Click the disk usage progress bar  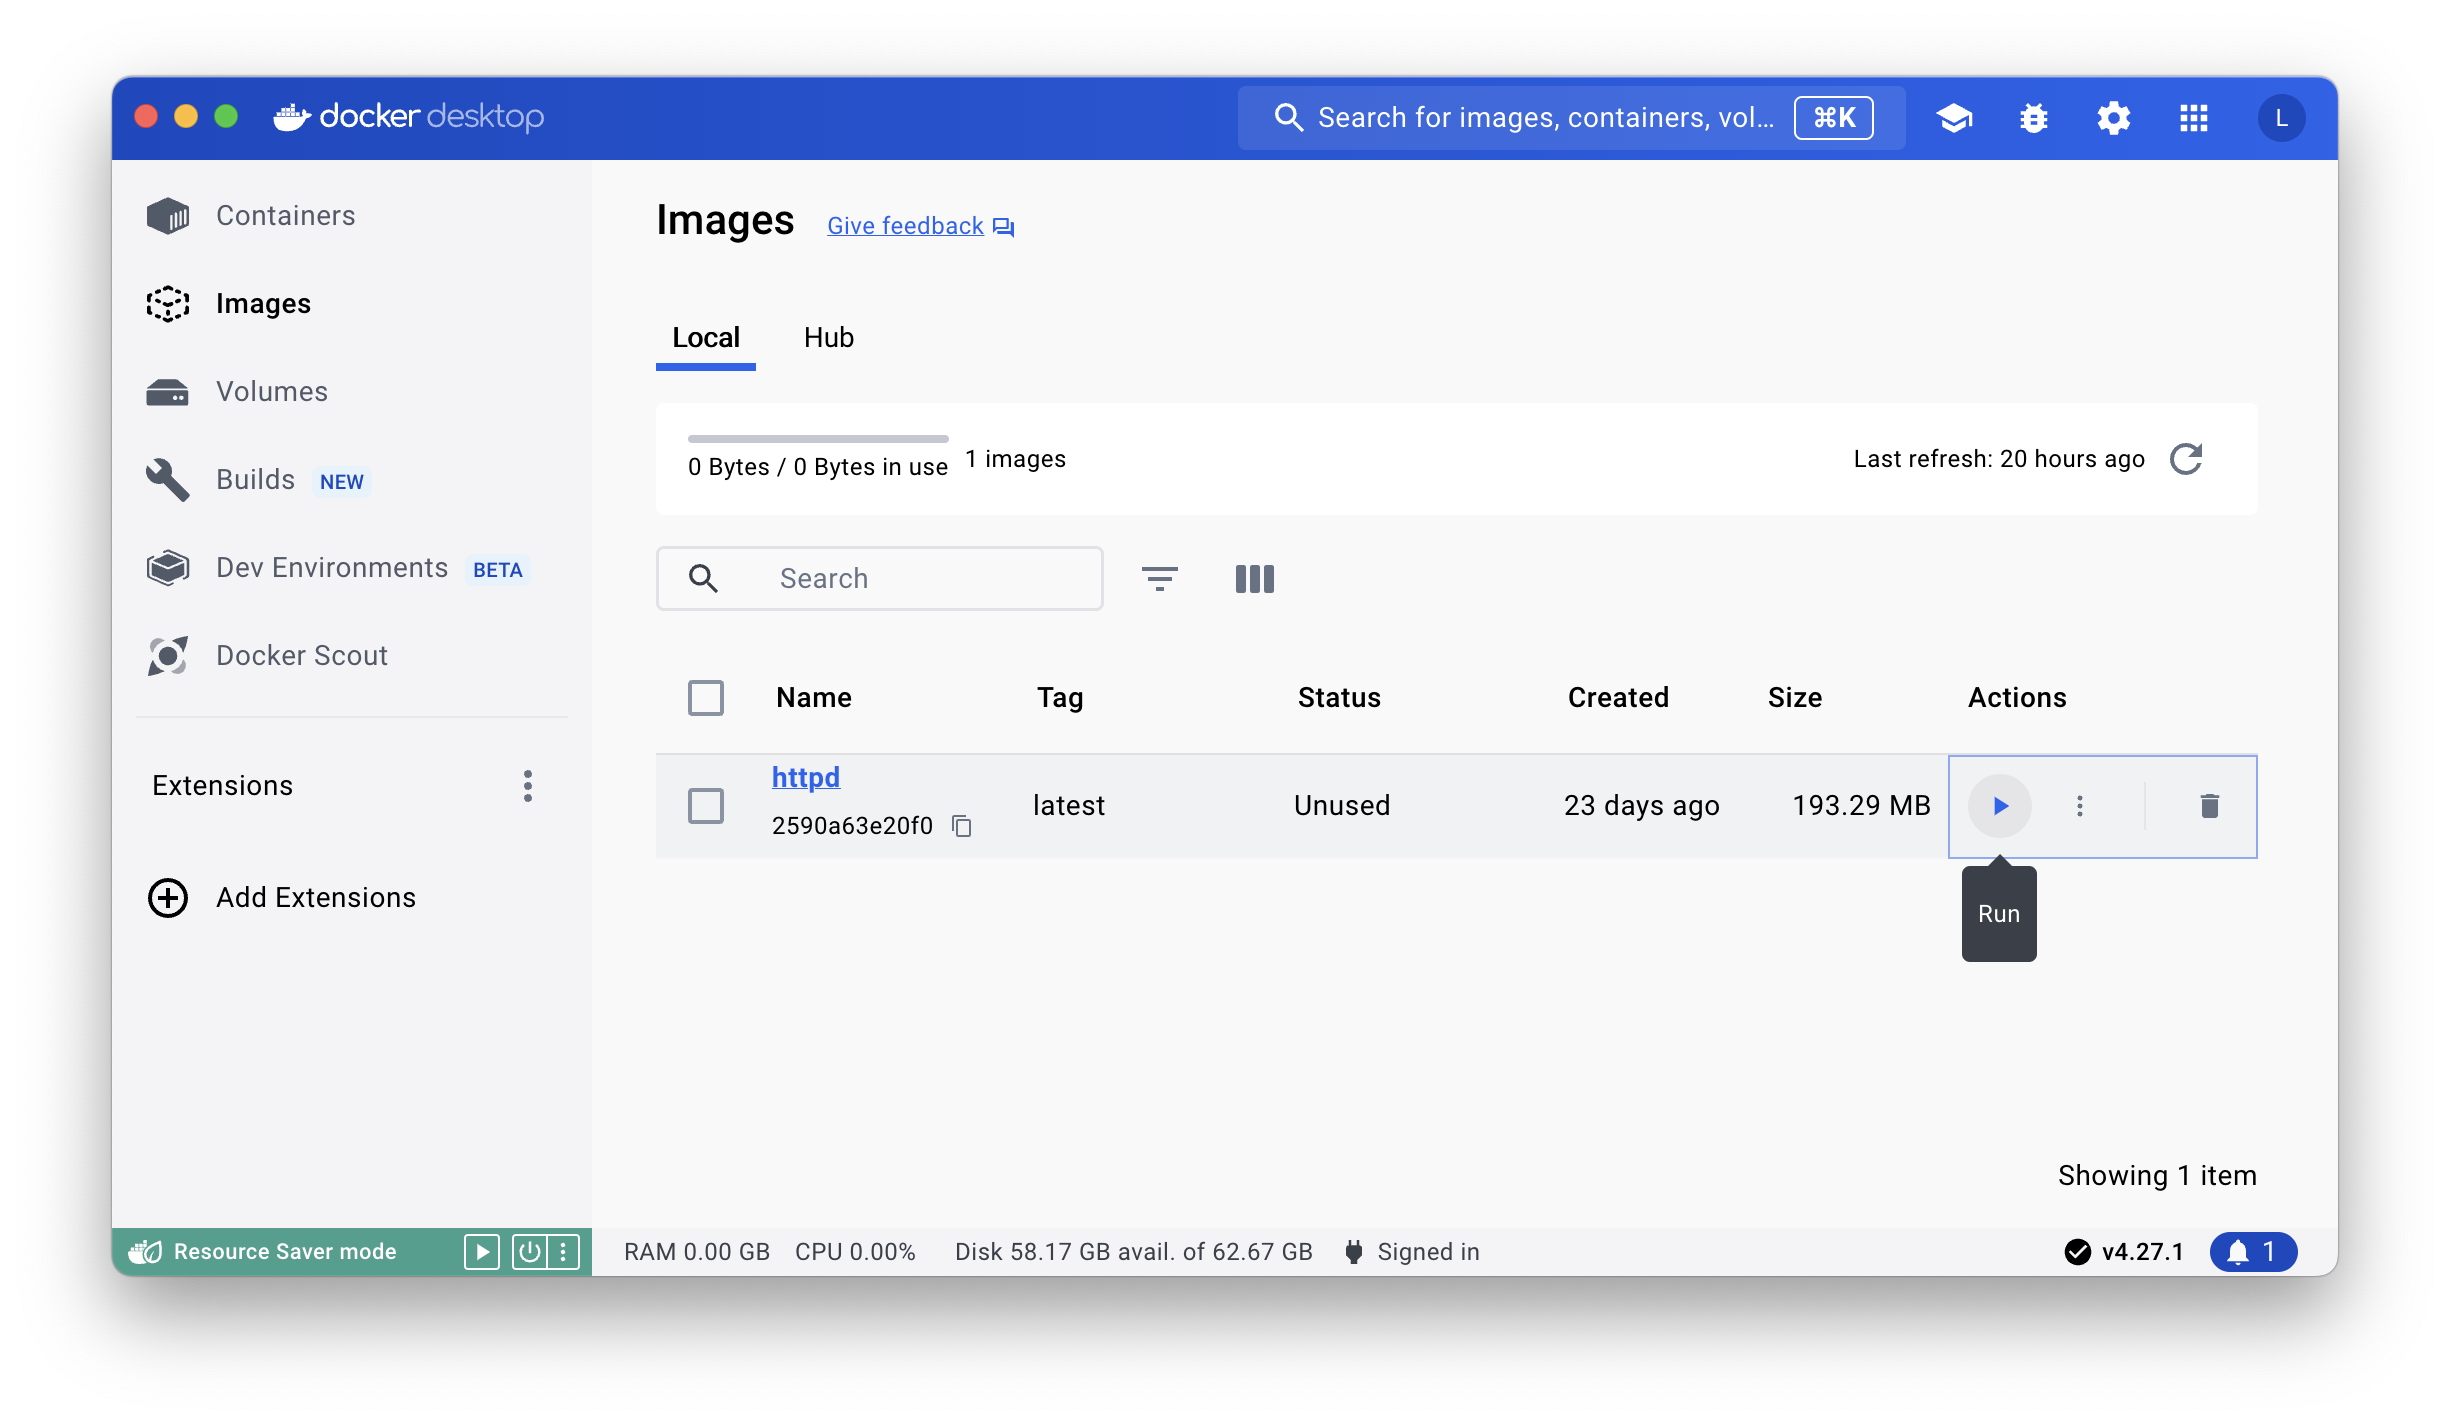818,439
